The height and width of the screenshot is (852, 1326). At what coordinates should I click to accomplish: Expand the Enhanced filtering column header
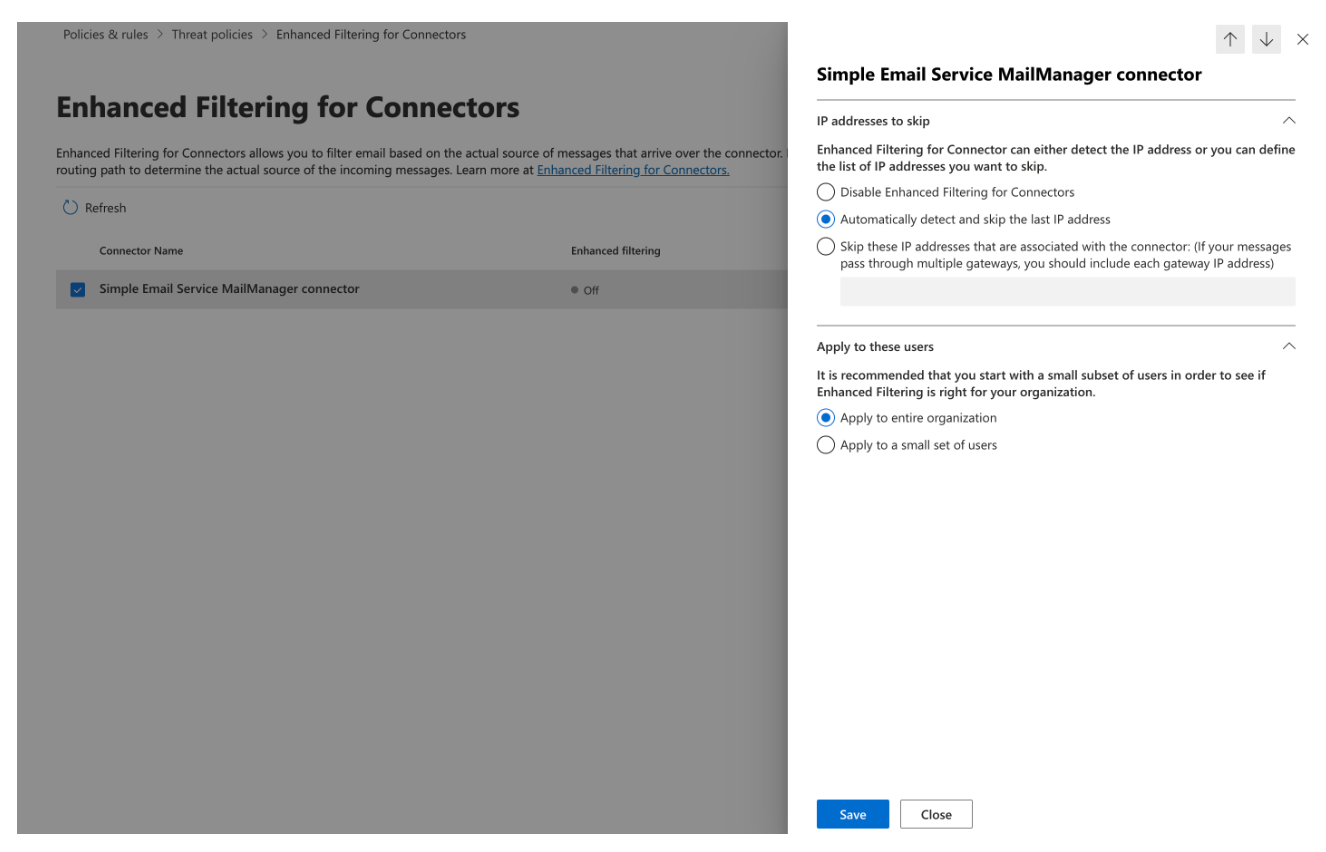615,250
